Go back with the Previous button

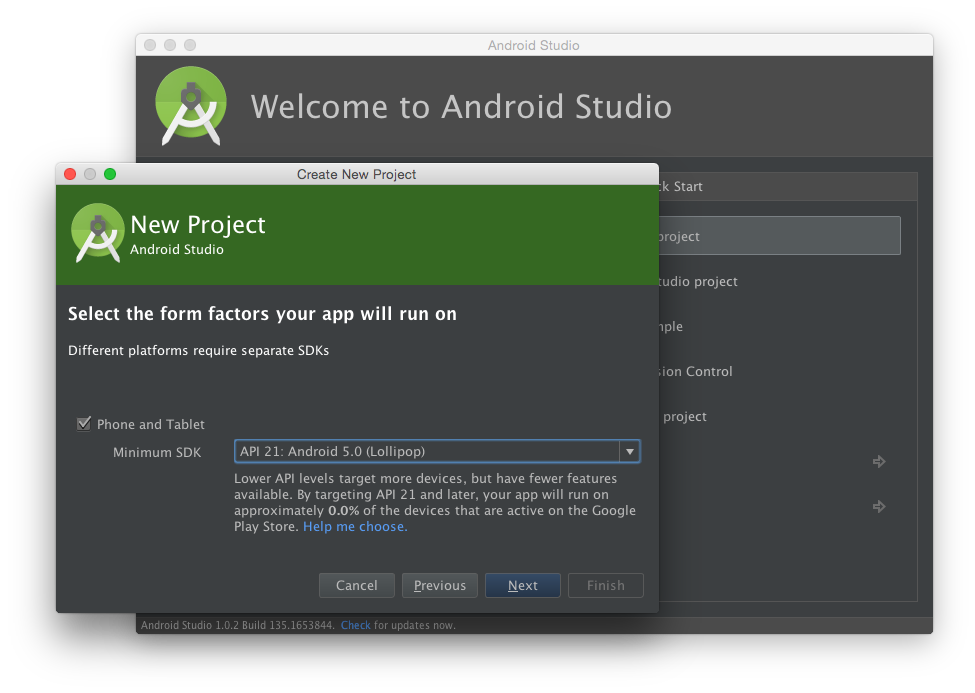[440, 585]
